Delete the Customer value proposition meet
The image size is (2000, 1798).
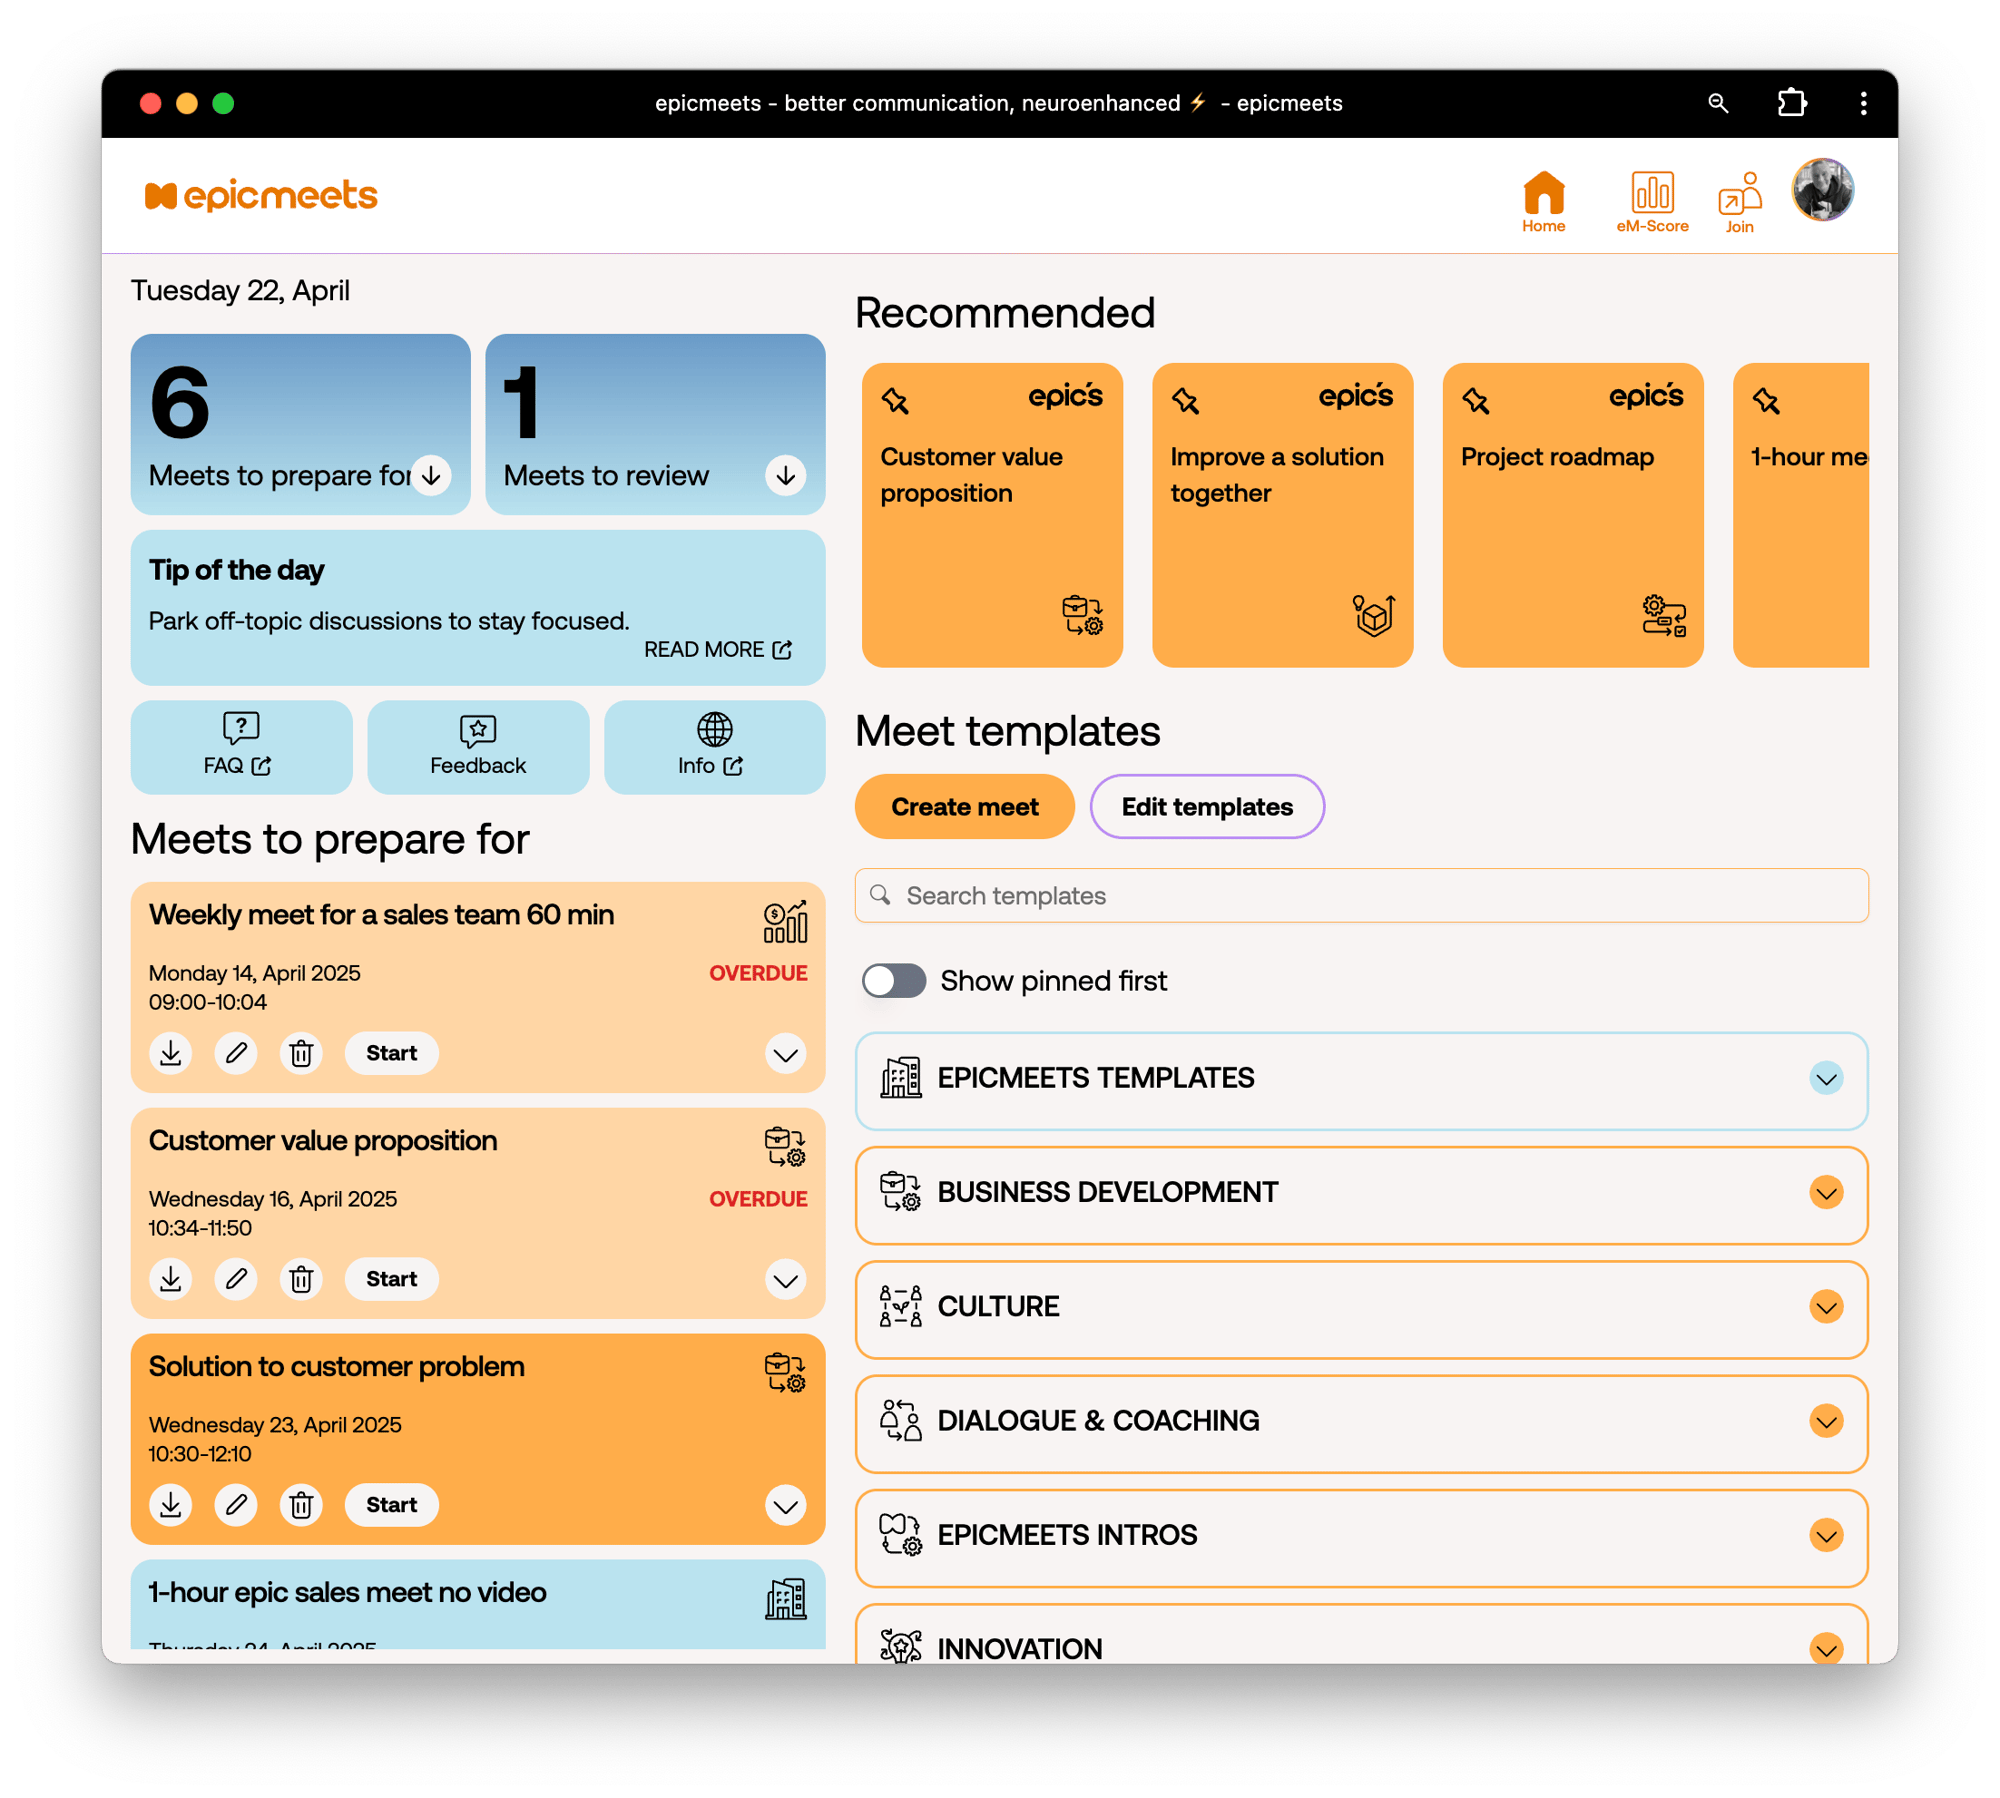[301, 1279]
